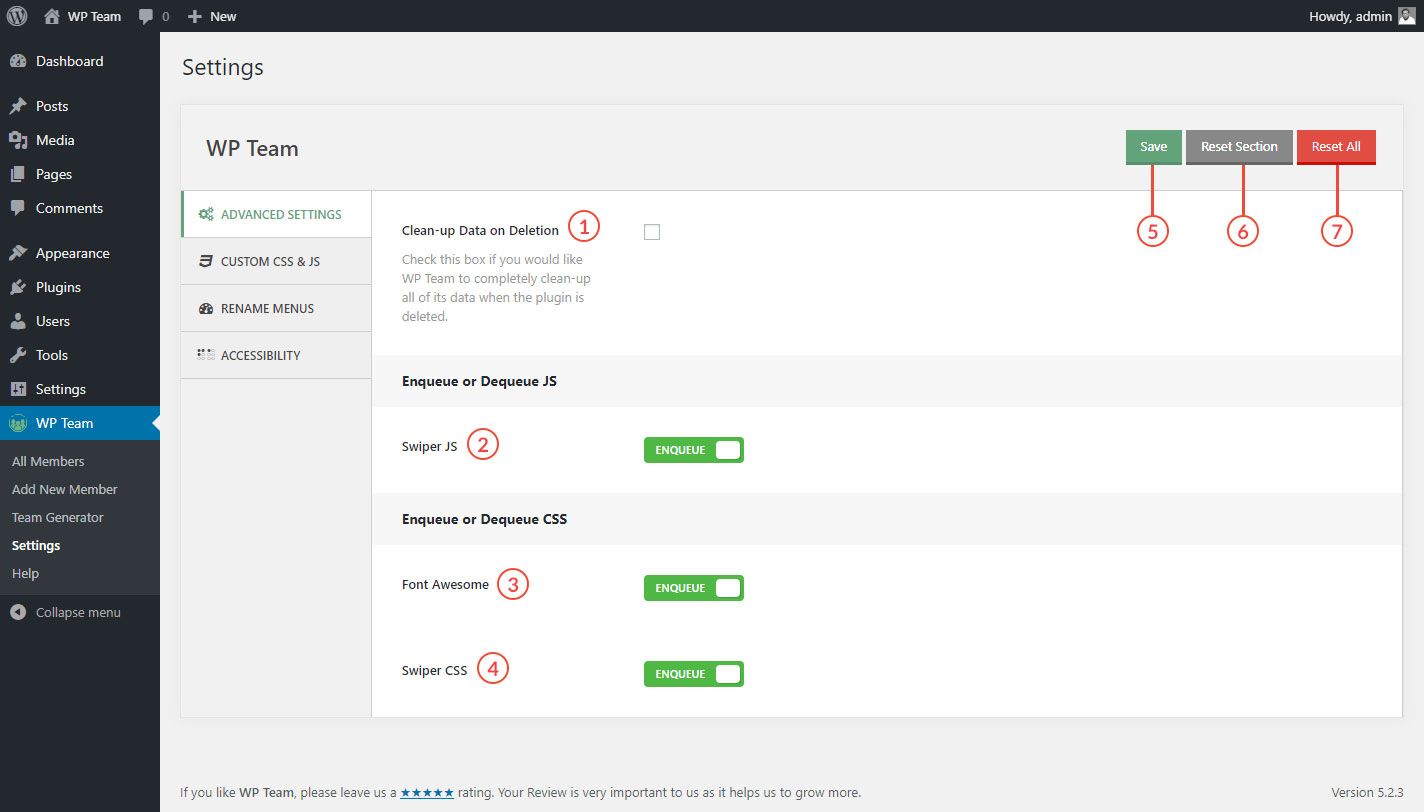Click the five-star rating link

pos(427,793)
